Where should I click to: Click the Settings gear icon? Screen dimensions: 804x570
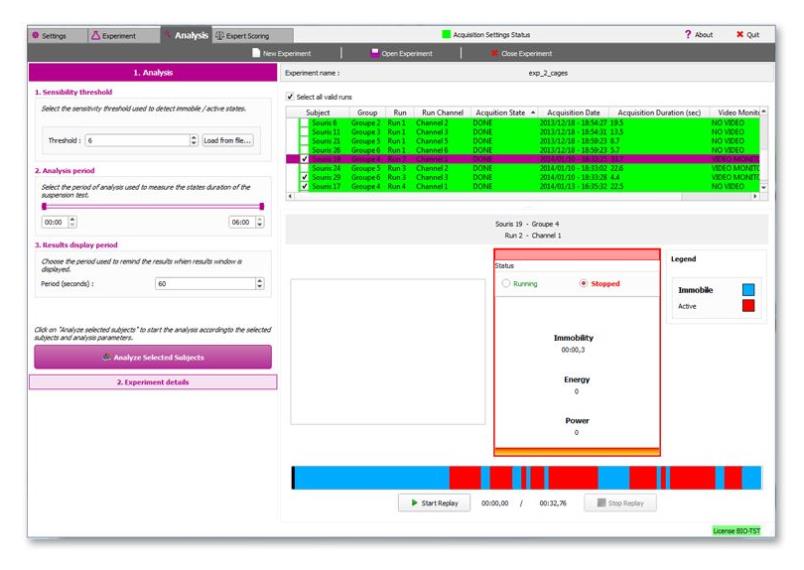tap(36, 35)
